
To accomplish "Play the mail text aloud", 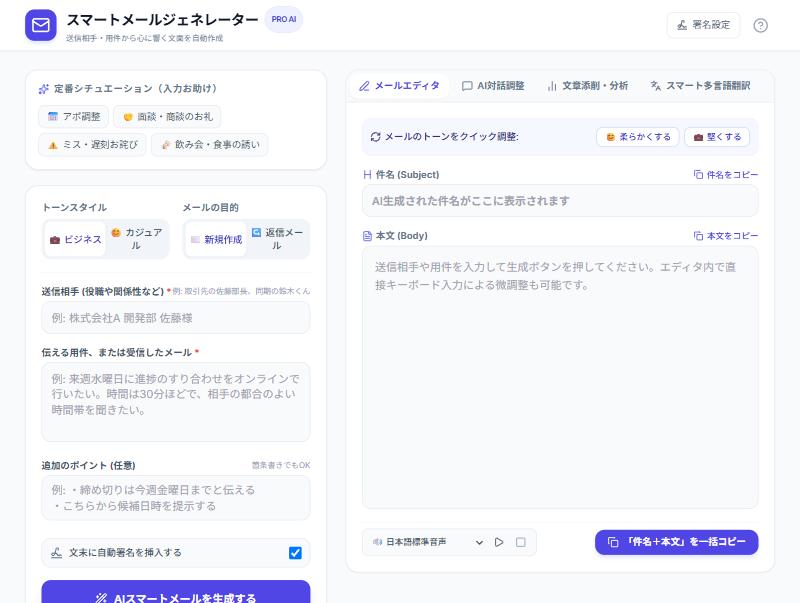I will (499, 542).
